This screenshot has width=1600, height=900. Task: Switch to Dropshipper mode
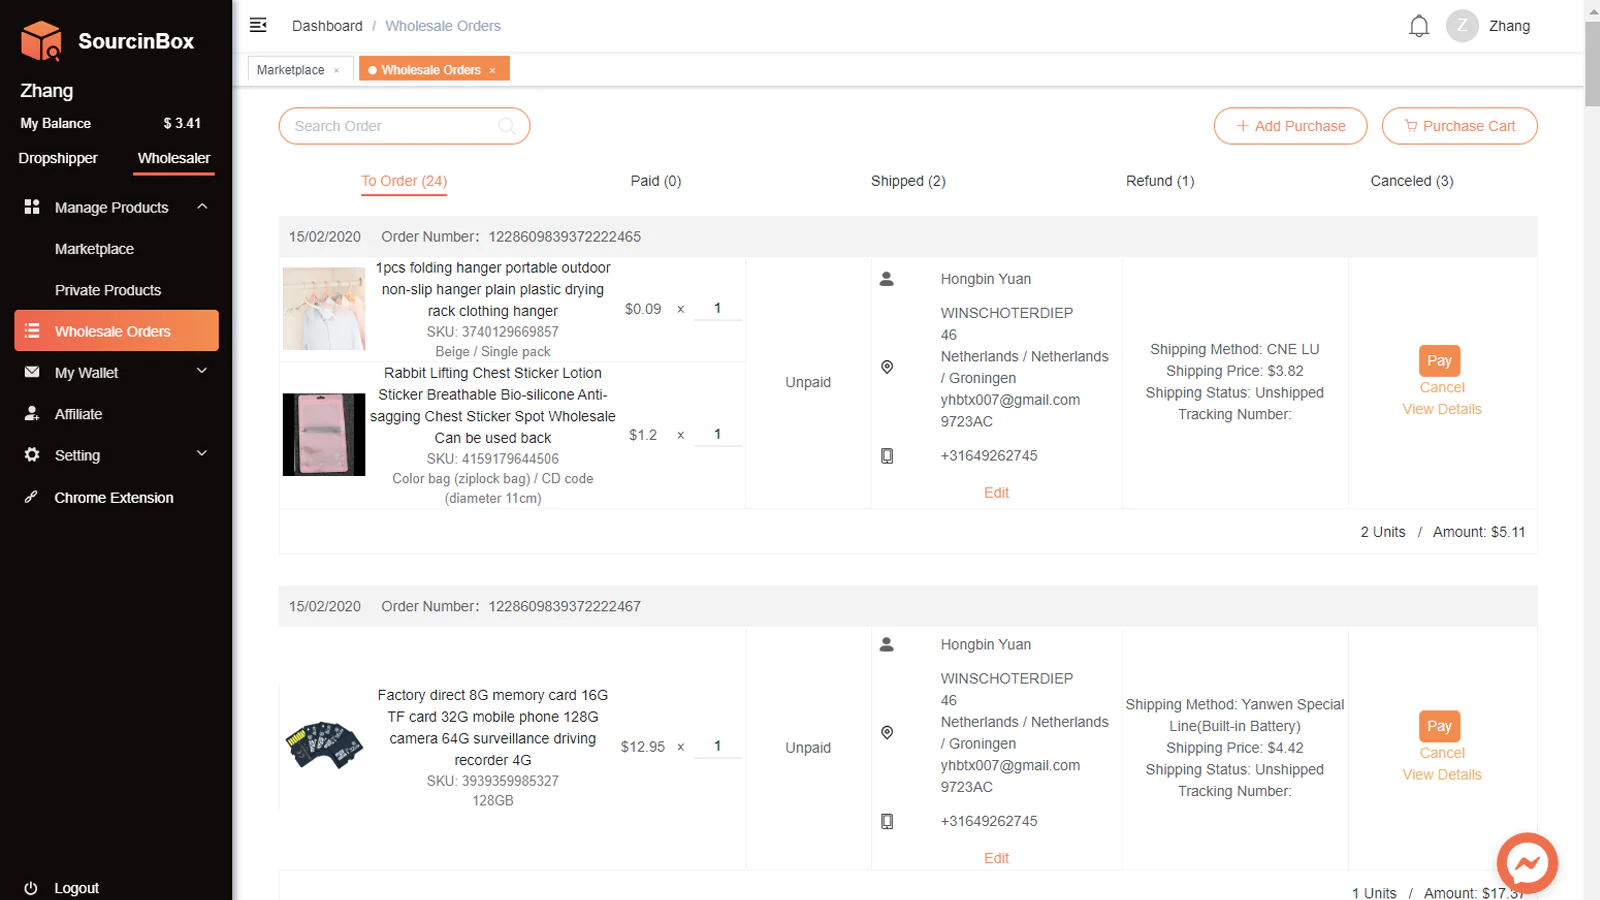[x=58, y=158]
